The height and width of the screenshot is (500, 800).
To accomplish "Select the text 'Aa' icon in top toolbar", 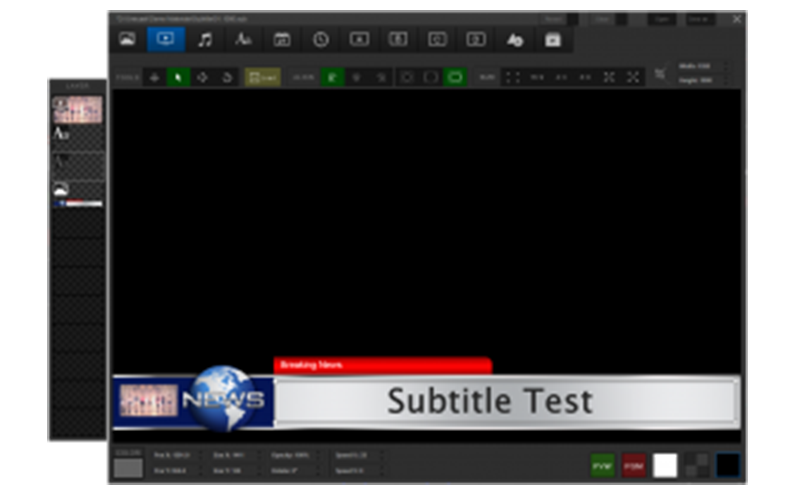I will pyautogui.click(x=243, y=39).
